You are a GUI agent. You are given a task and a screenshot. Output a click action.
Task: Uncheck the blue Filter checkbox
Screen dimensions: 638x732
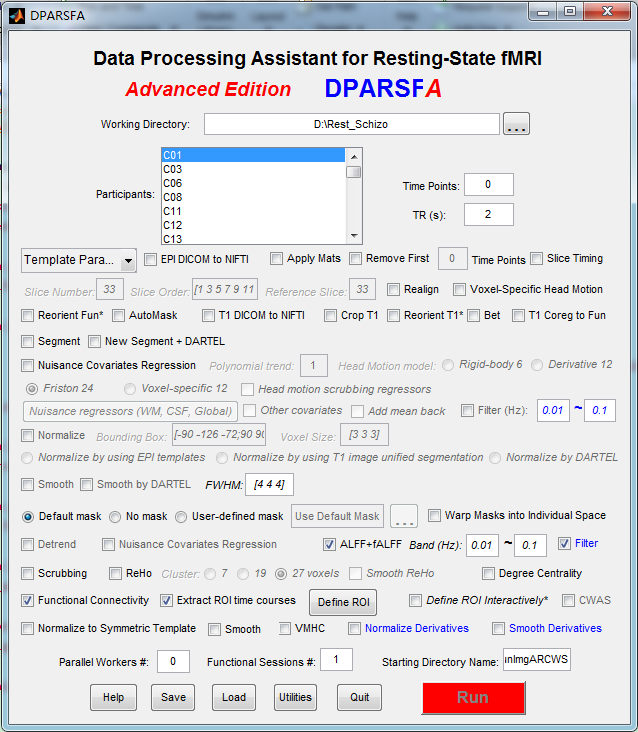tap(564, 543)
